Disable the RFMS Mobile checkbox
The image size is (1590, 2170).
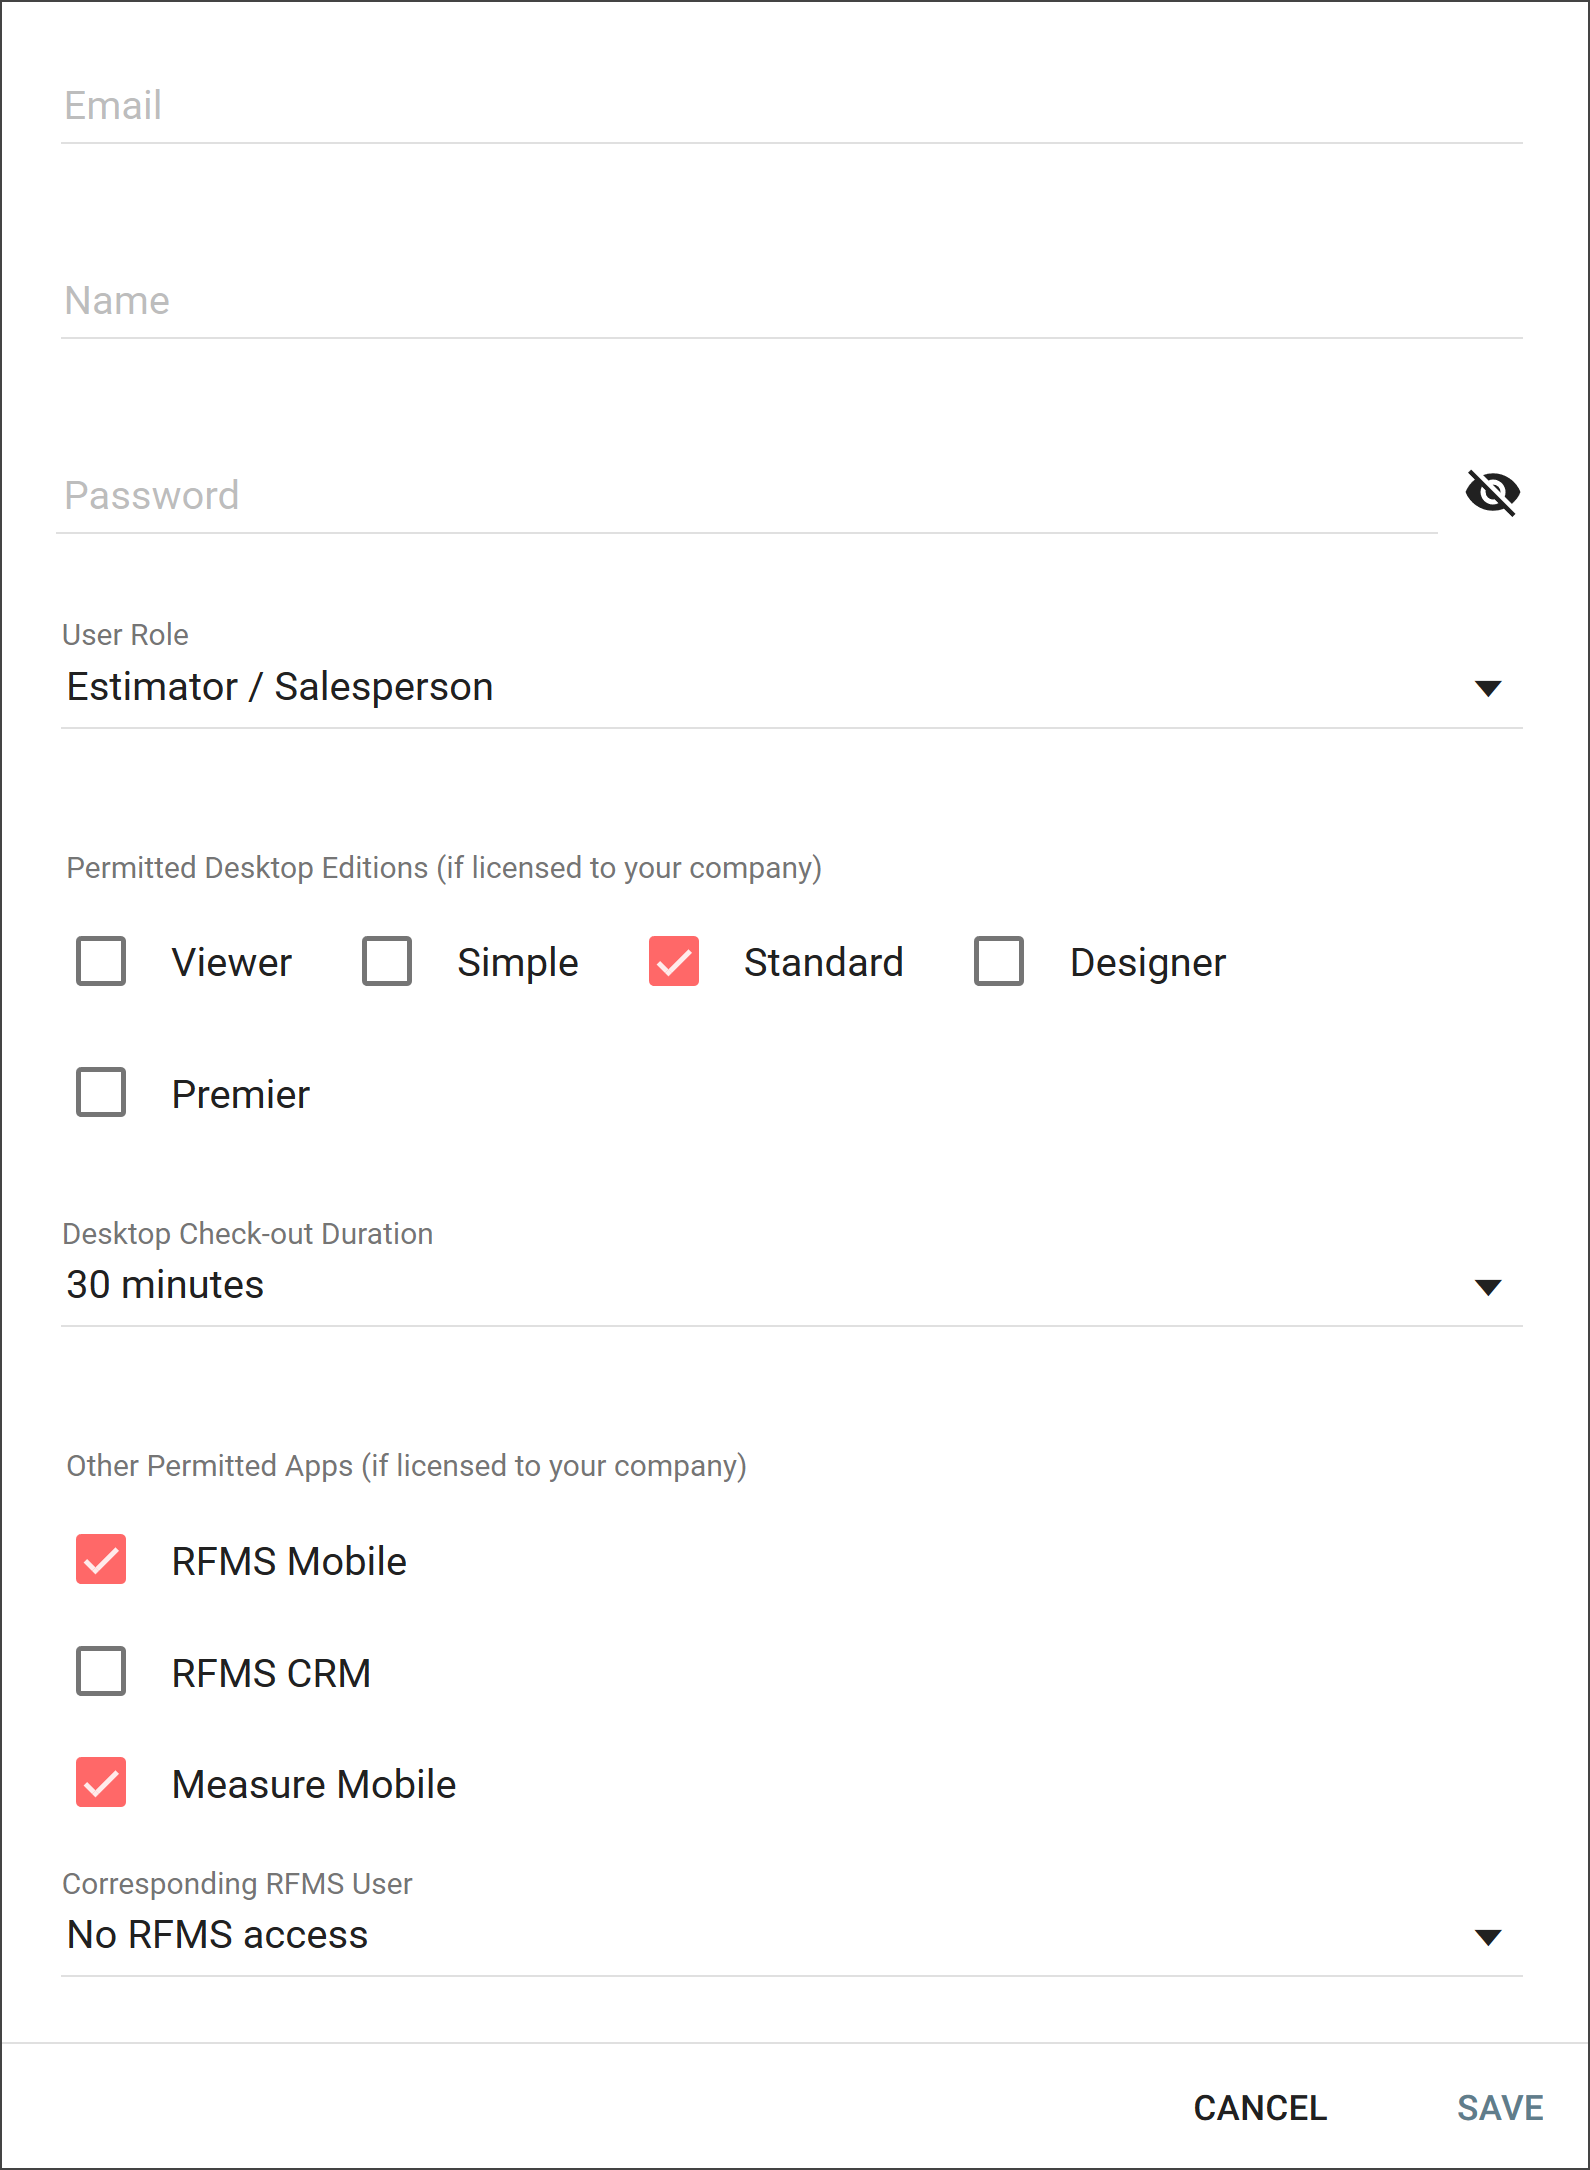tap(101, 1560)
